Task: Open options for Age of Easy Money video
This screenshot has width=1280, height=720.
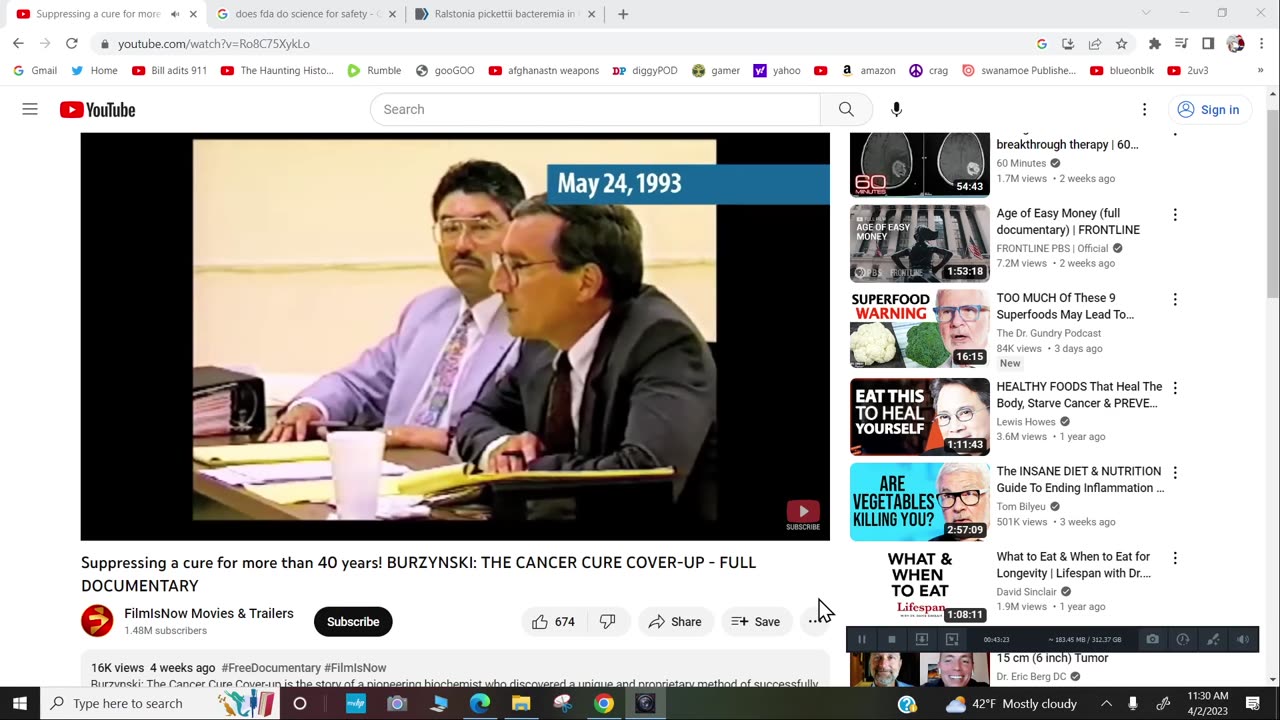Action: [x=1175, y=215]
